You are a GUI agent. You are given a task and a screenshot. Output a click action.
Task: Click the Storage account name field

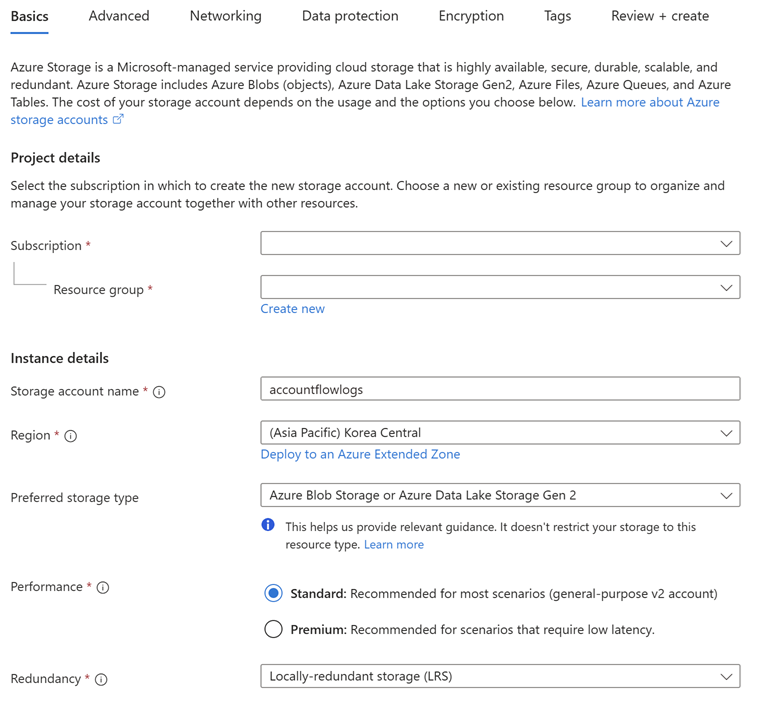pyautogui.click(x=500, y=389)
